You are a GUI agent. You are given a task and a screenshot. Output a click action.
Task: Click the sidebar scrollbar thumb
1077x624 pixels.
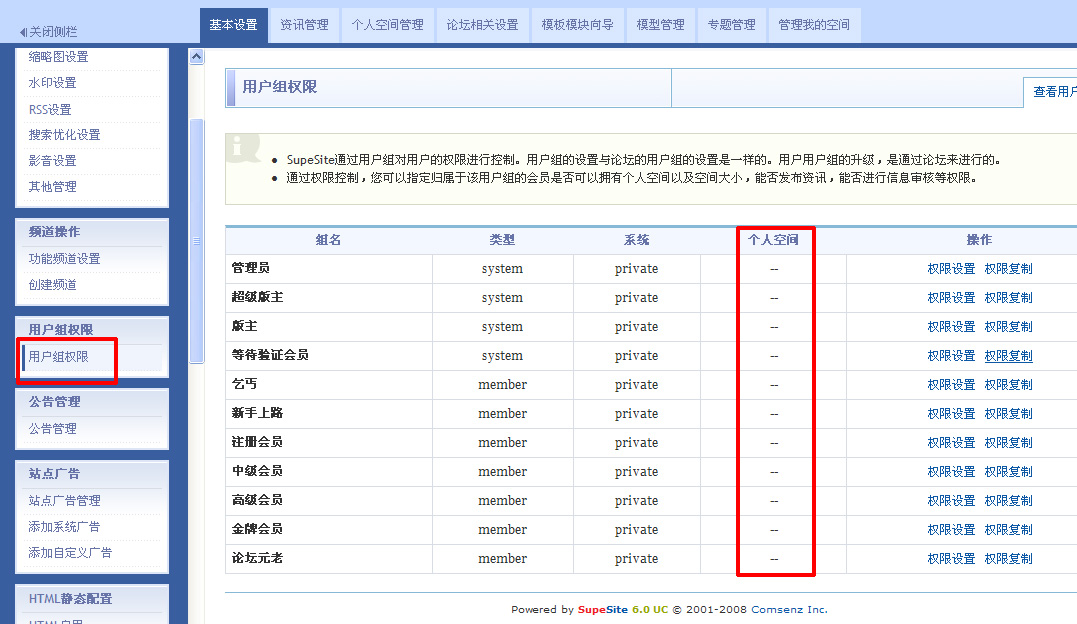point(196,241)
